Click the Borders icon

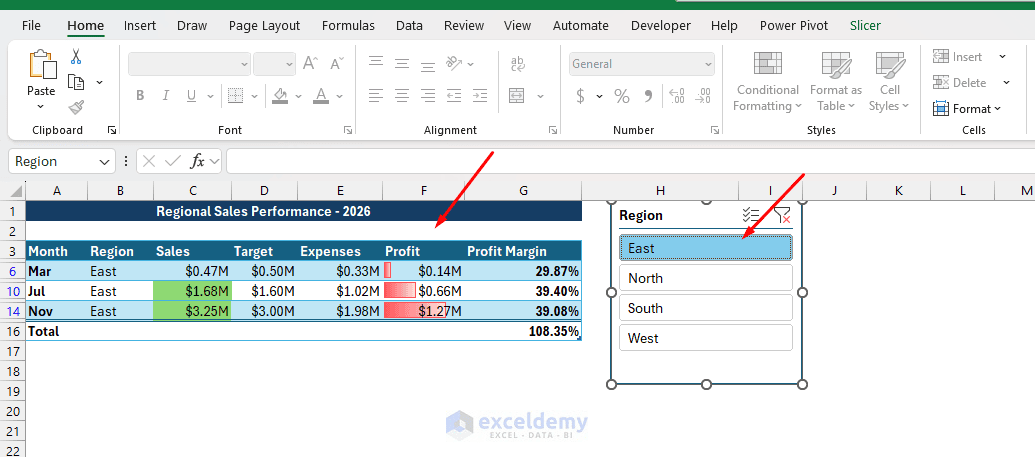tap(236, 96)
